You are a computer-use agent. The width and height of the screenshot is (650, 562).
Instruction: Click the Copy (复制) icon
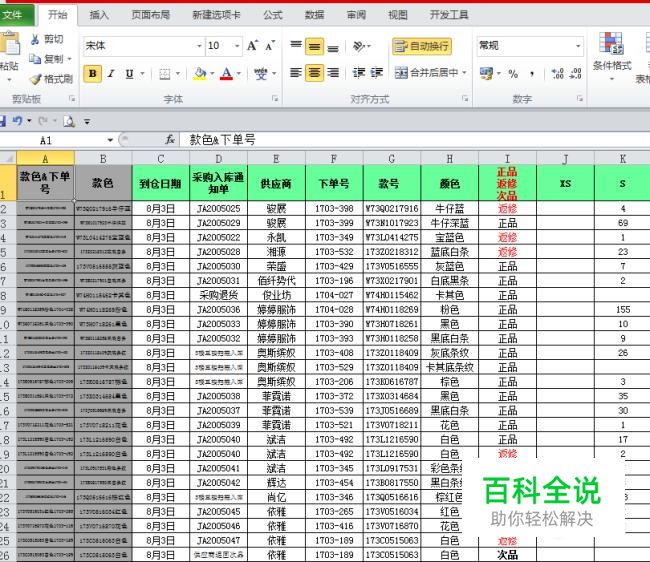(35, 59)
